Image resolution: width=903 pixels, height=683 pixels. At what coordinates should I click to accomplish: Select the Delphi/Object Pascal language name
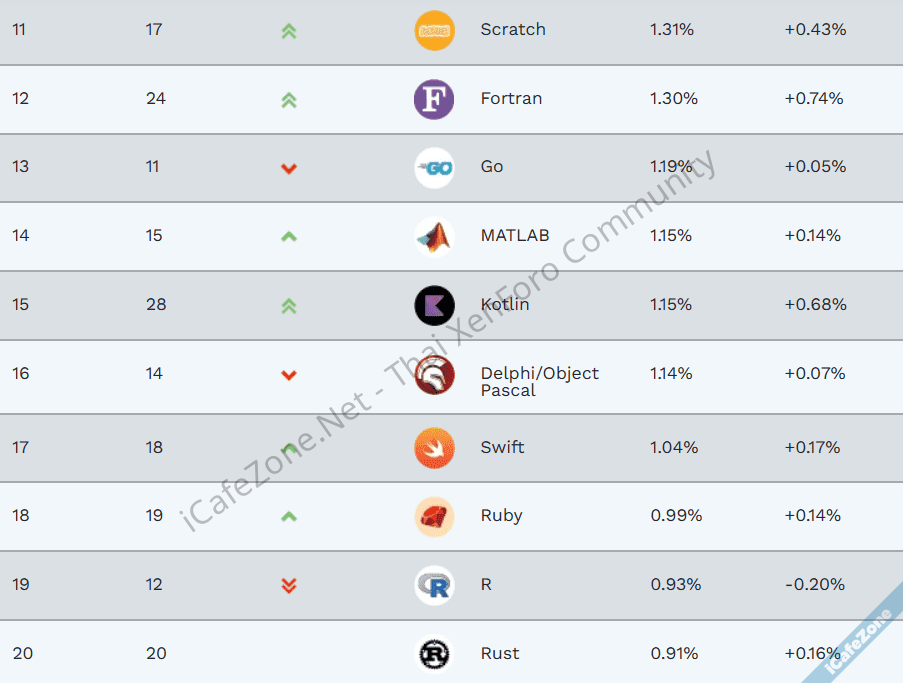point(539,381)
